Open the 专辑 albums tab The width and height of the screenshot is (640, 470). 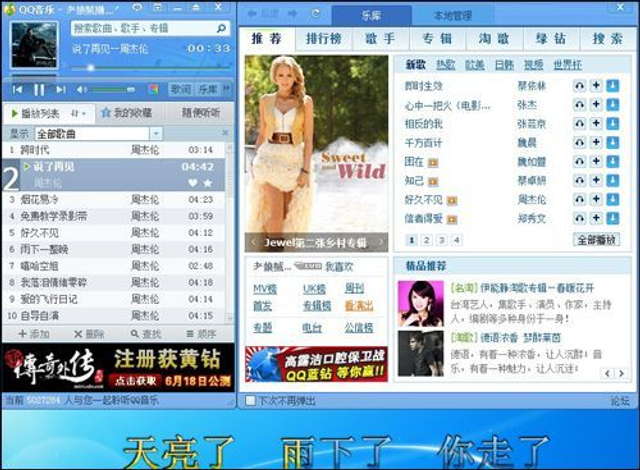pos(437,39)
